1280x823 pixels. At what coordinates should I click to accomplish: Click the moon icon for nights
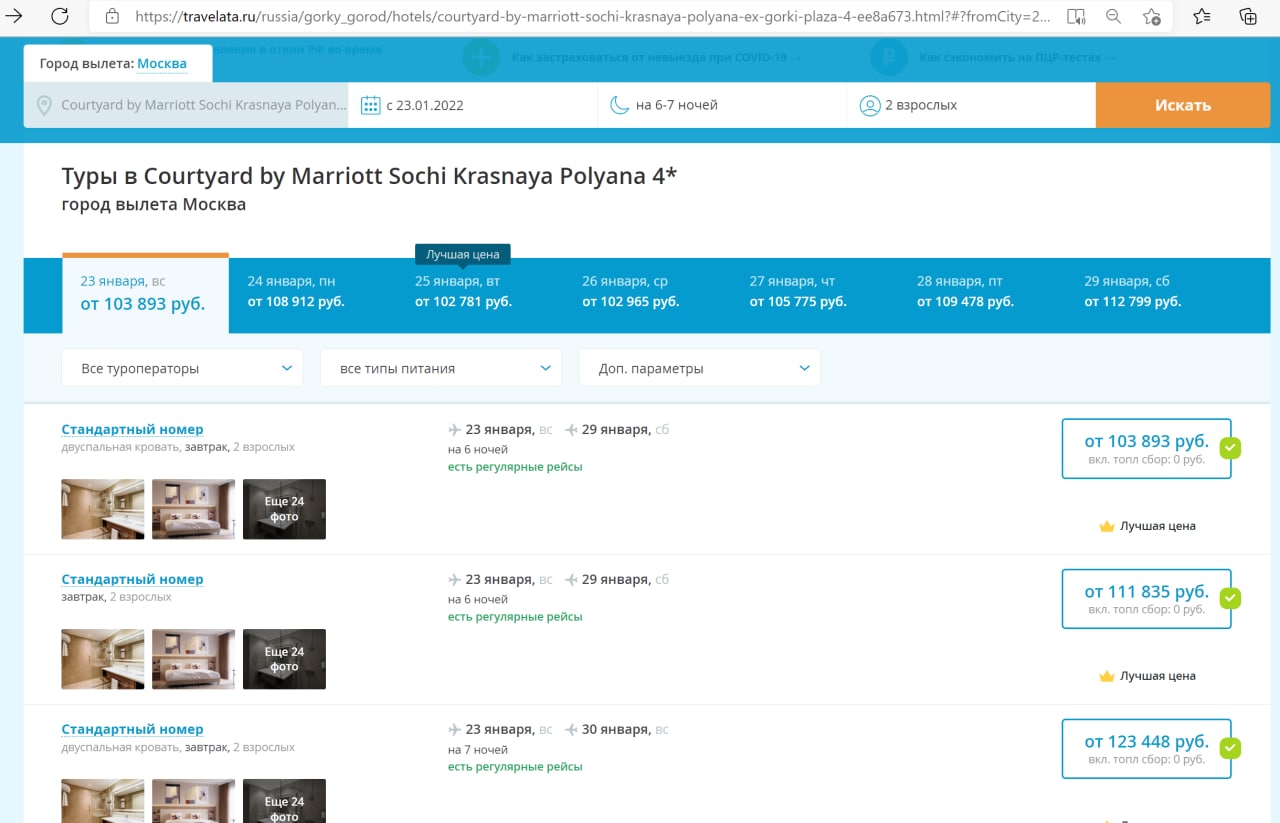(620, 105)
